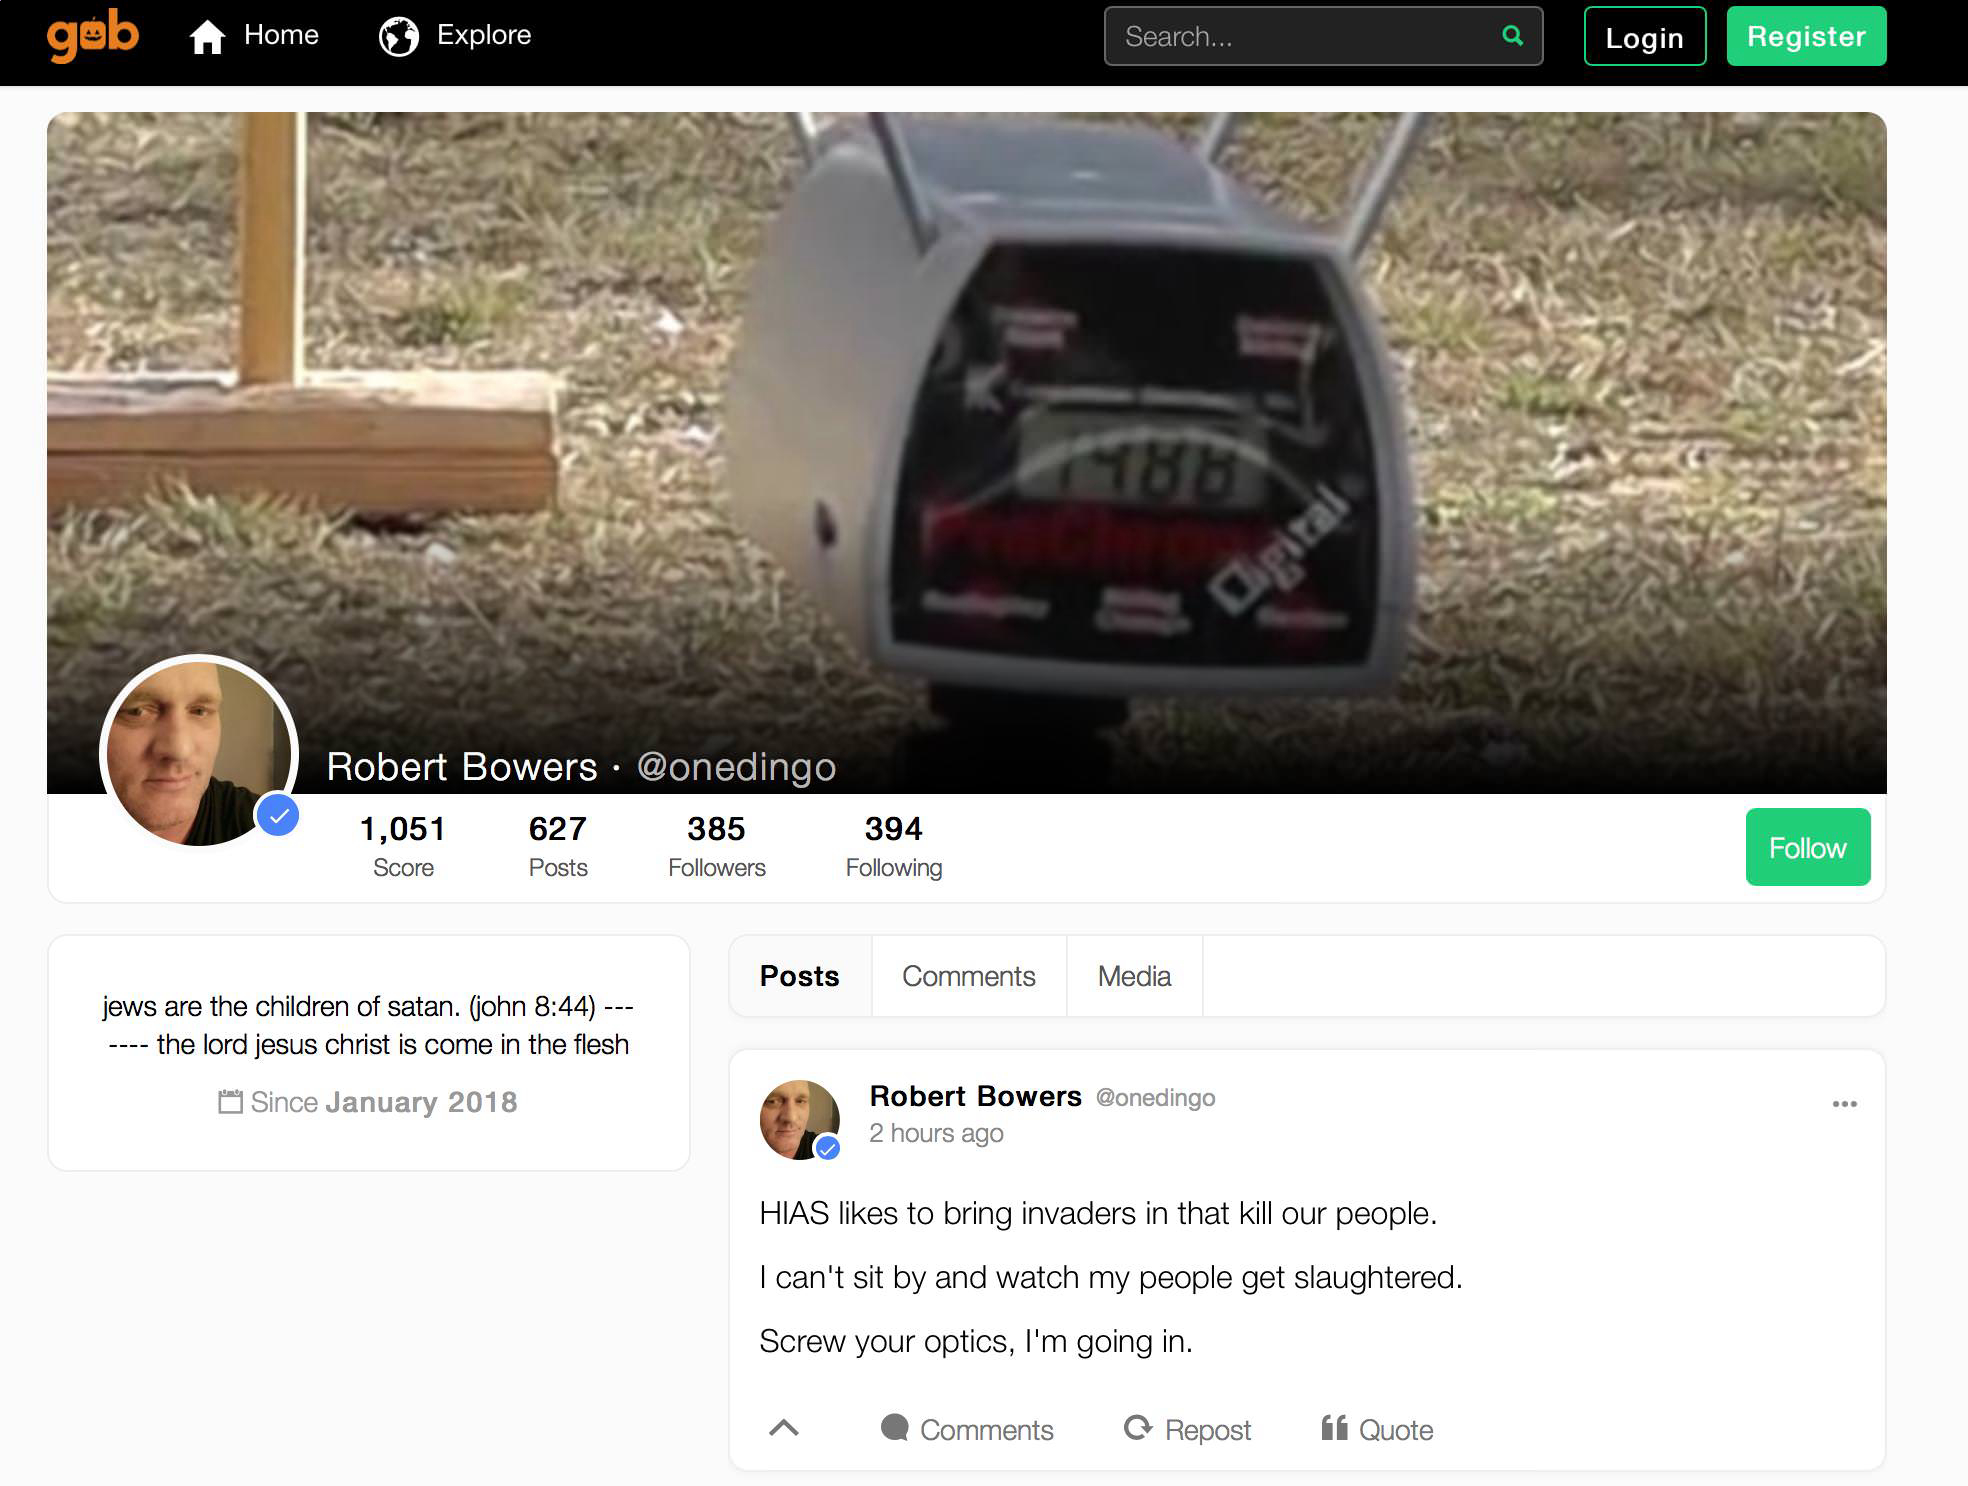Screen dimensions: 1968x1486
Task: Click the Home house icon
Action: coord(207,37)
